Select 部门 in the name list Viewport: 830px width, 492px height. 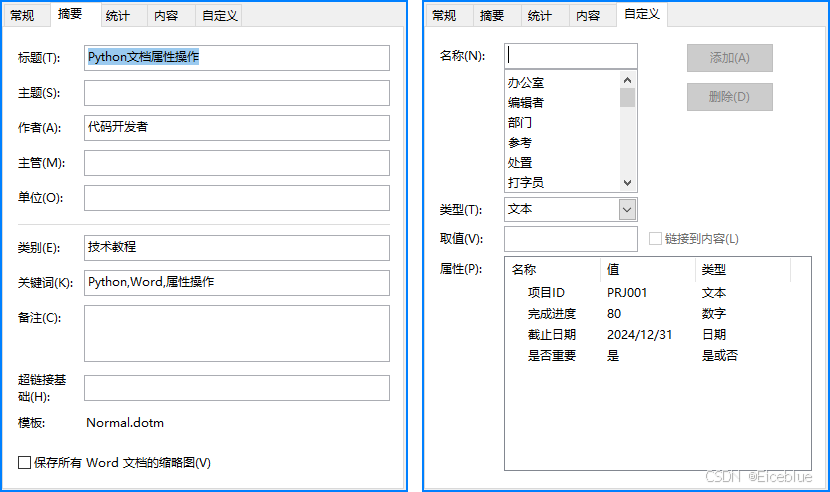coord(562,122)
